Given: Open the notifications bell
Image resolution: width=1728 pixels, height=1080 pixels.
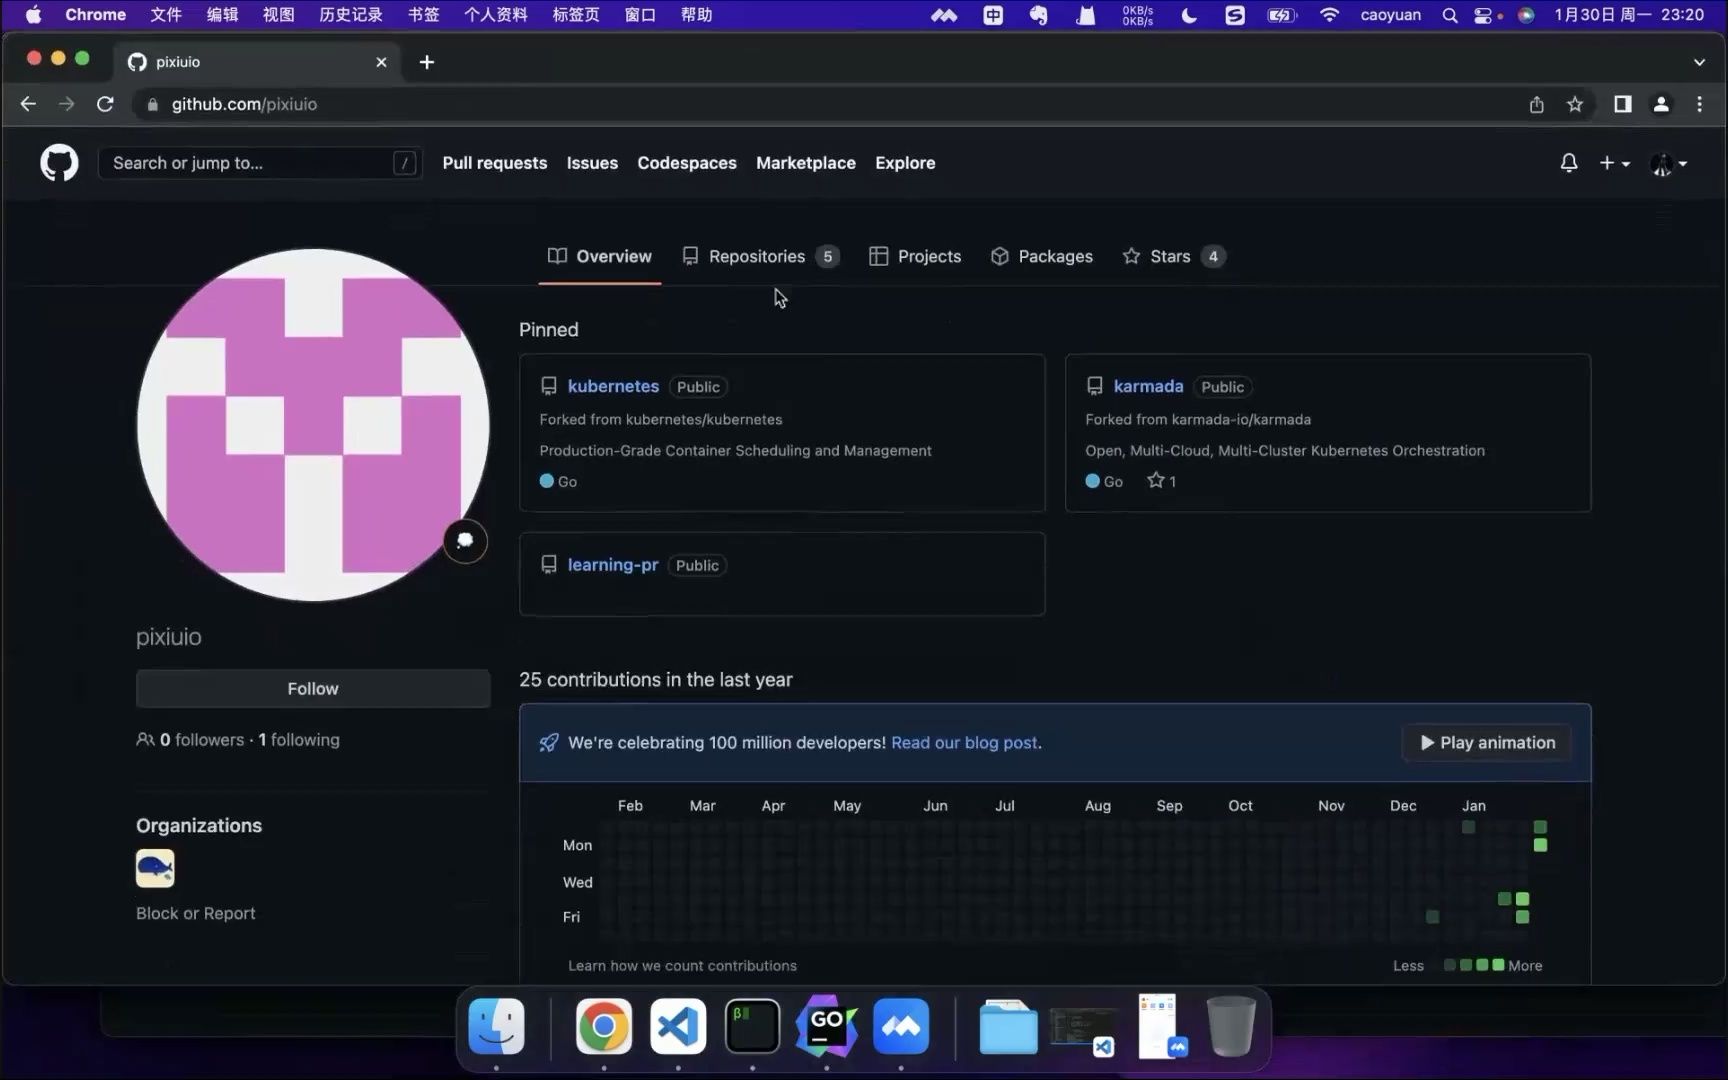Looking at the screenshot, I should pos(1568,163).
